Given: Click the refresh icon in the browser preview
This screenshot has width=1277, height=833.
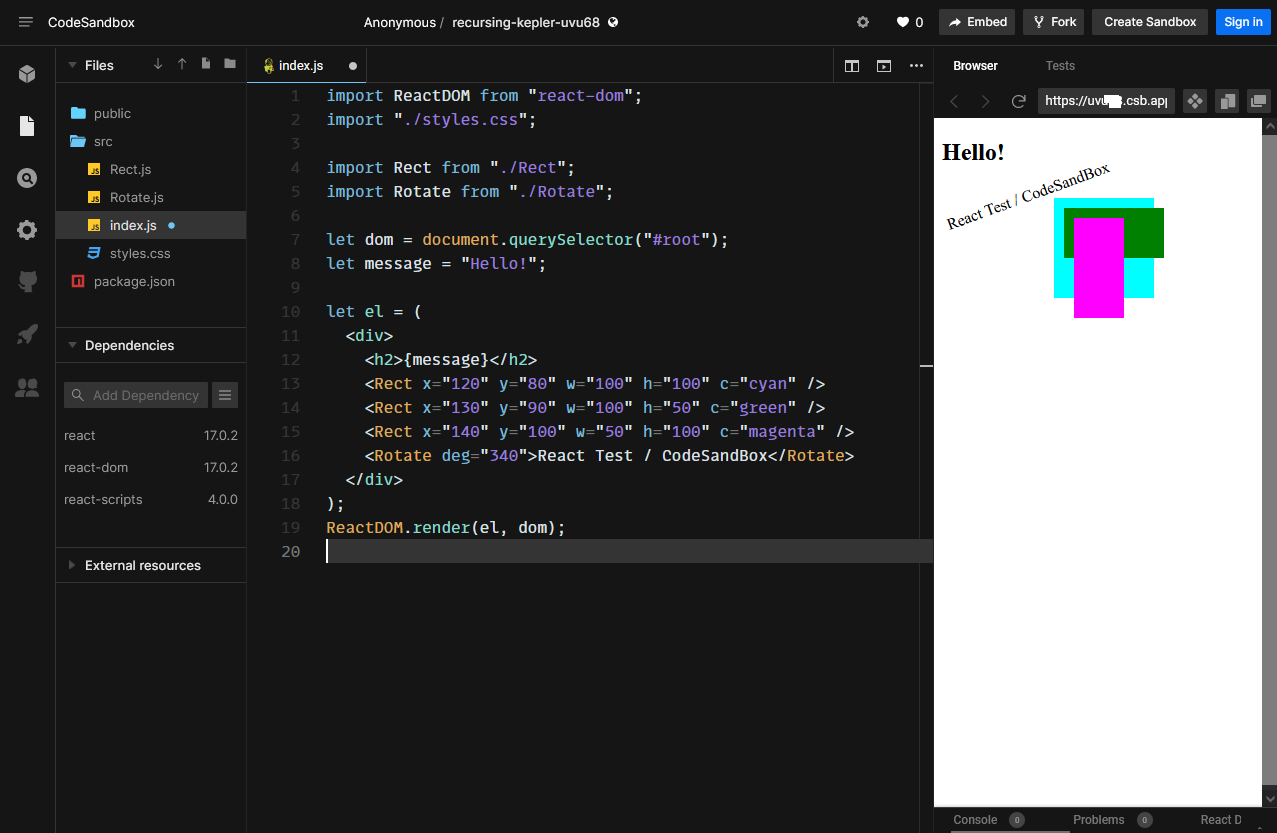Looking at the screenshot, I should coord(1019,101).
